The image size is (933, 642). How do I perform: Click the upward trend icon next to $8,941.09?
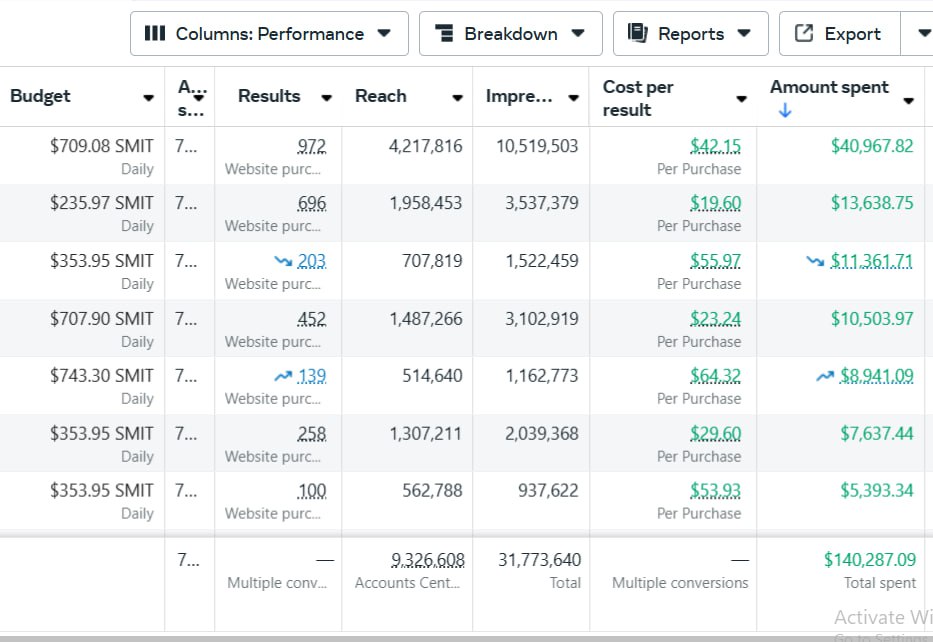825,376
